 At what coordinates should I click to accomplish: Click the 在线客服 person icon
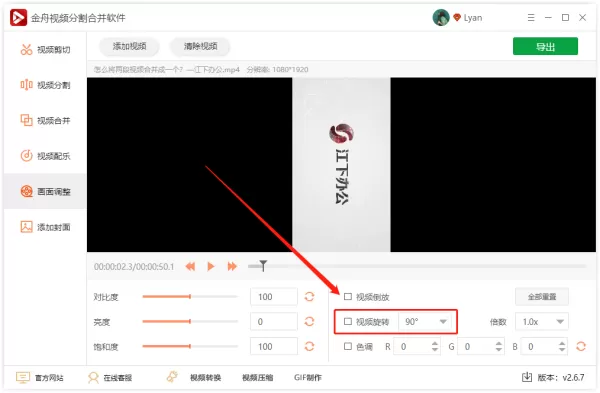93,378
